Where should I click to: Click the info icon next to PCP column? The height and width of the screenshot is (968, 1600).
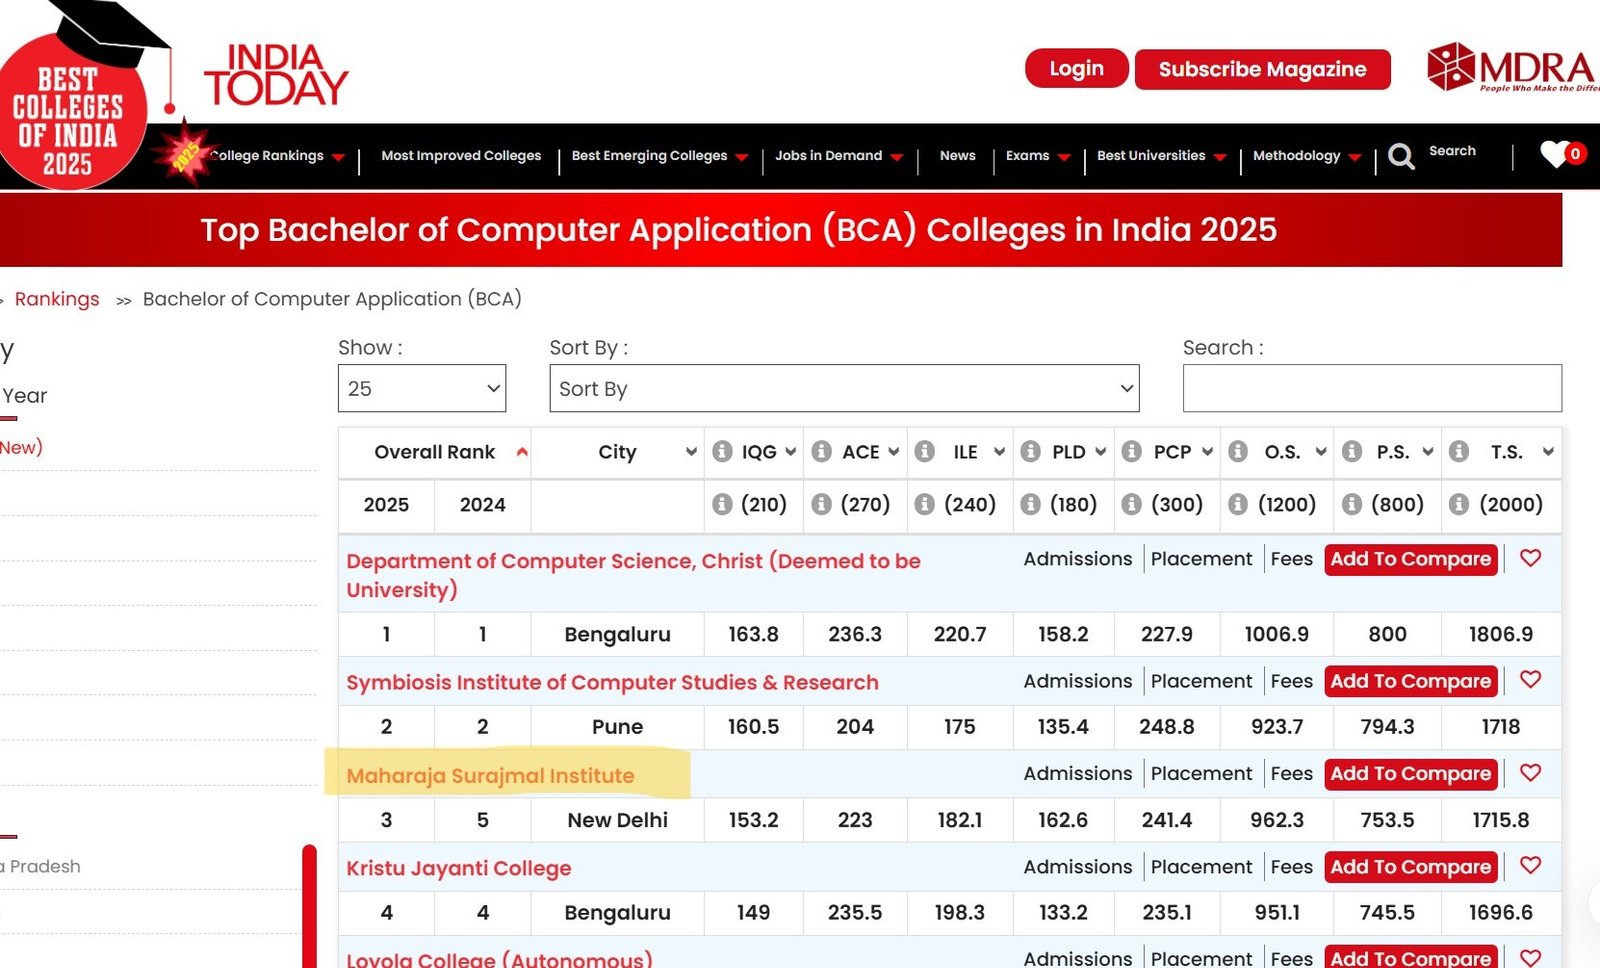coord(1132,452)
